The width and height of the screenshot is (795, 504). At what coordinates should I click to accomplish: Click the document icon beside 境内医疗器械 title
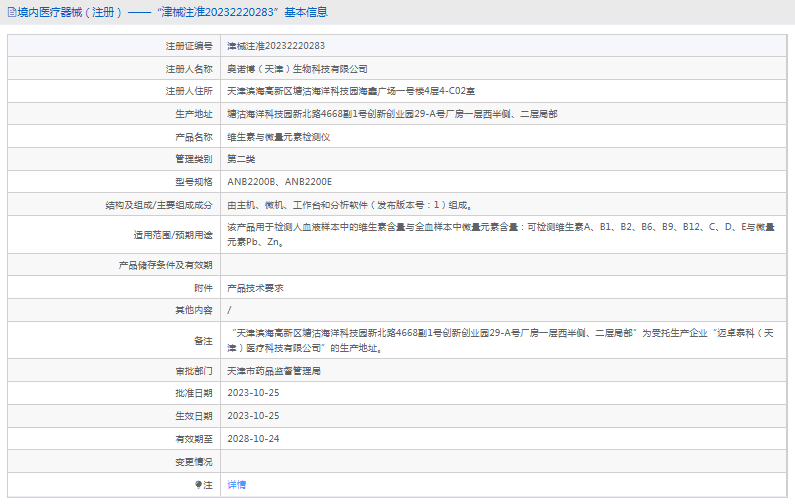click(12, 12)
